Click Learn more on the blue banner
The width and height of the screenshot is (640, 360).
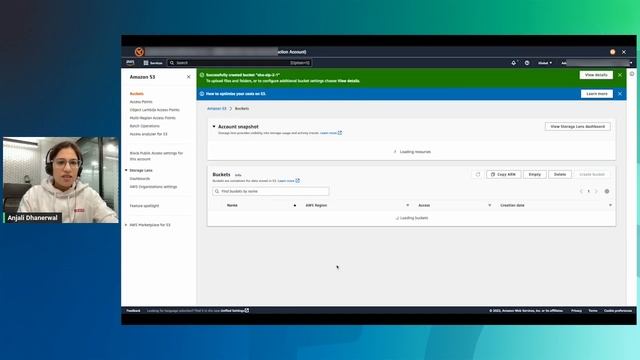pos(597,94)
